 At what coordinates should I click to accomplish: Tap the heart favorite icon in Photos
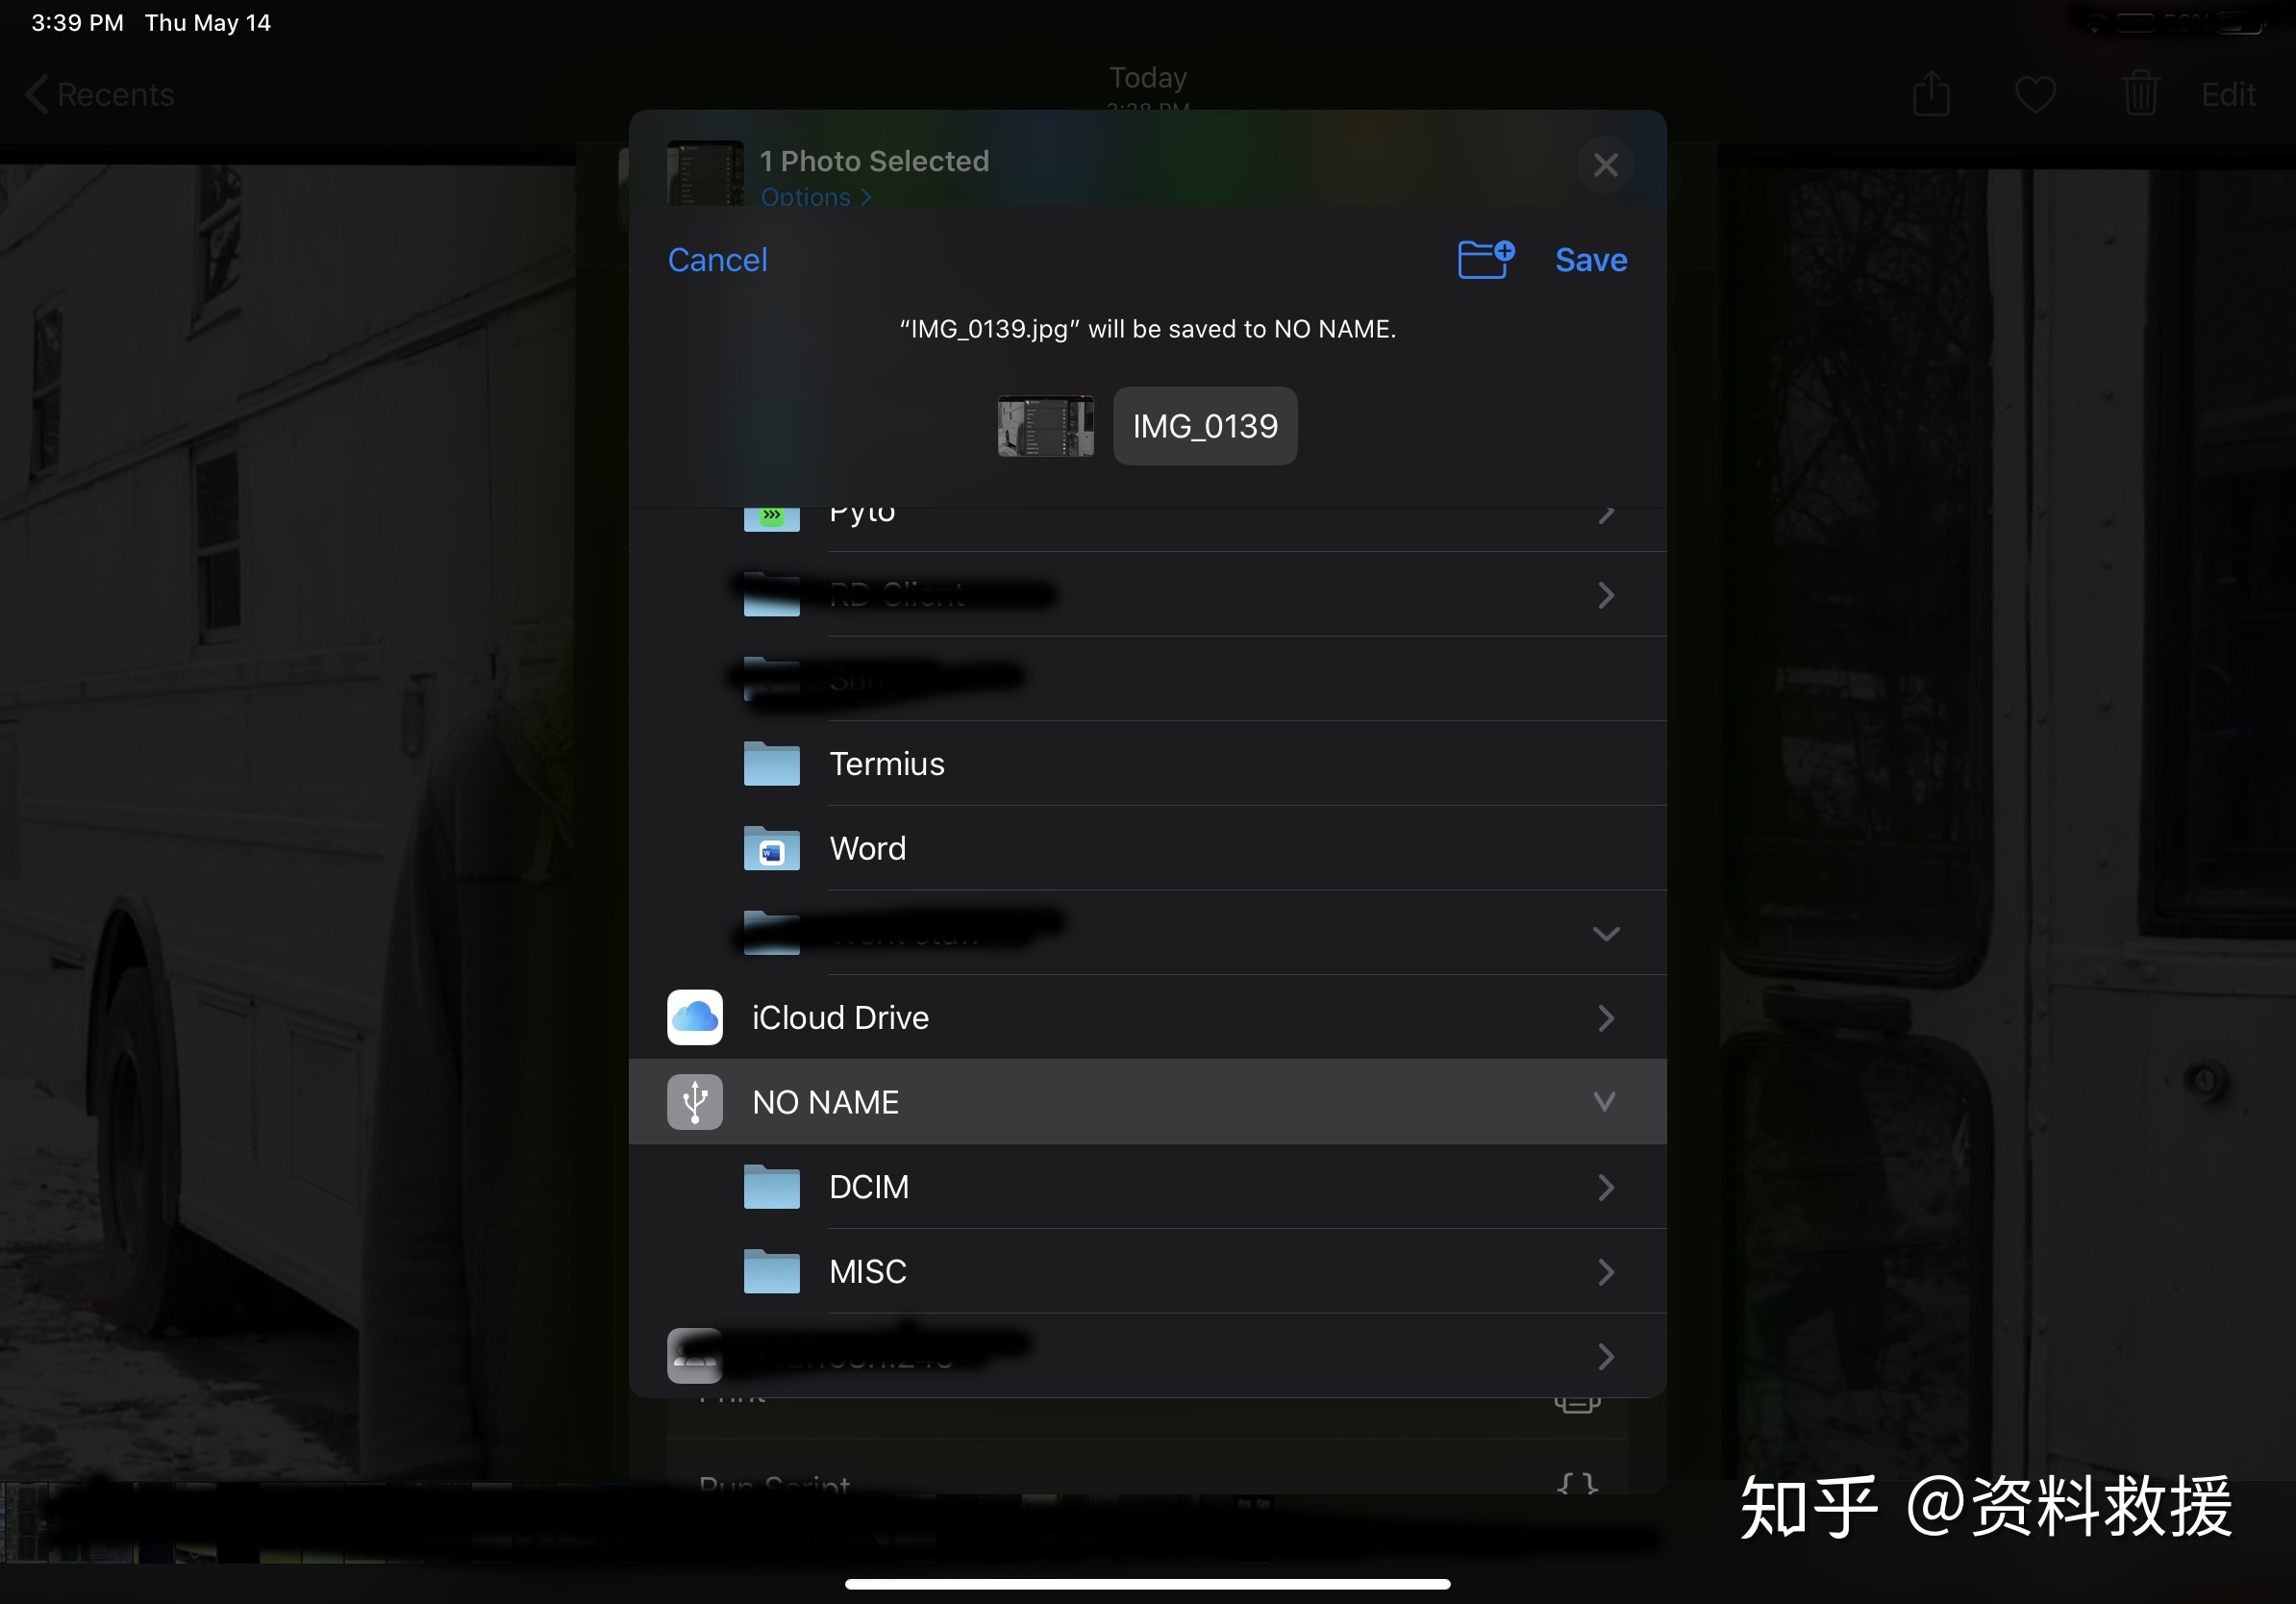tap(2035, 95)
